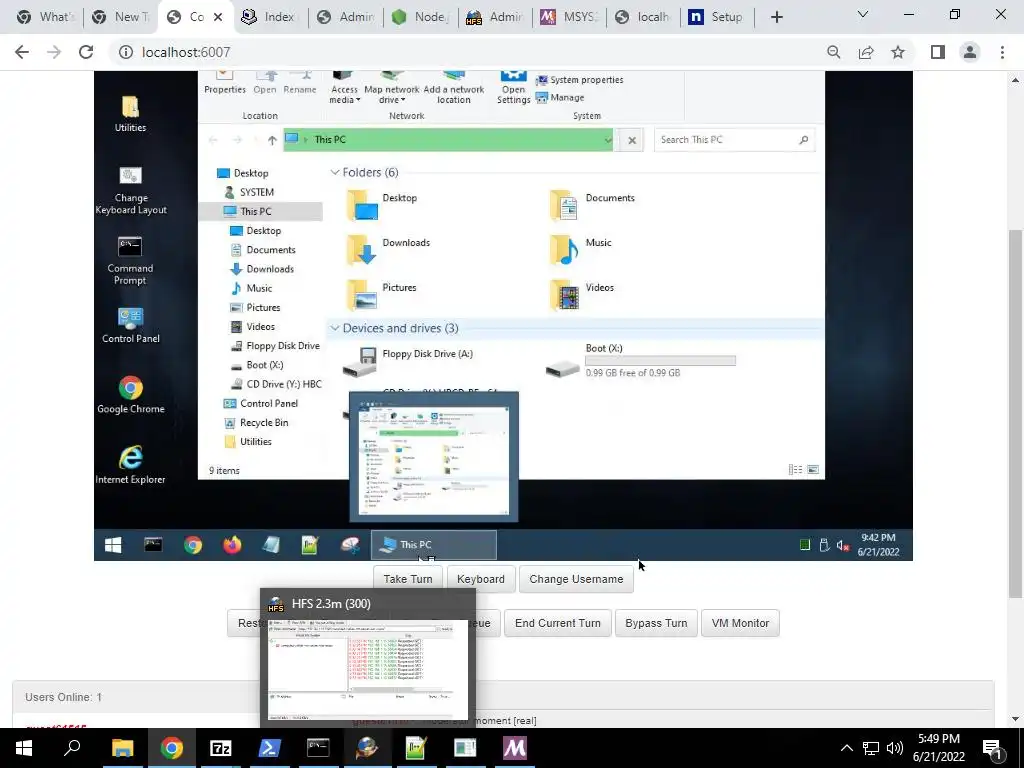The image size is (1024, 768).
Task: Click Properties in the Explorer ribbon
Action: (225, 83)
